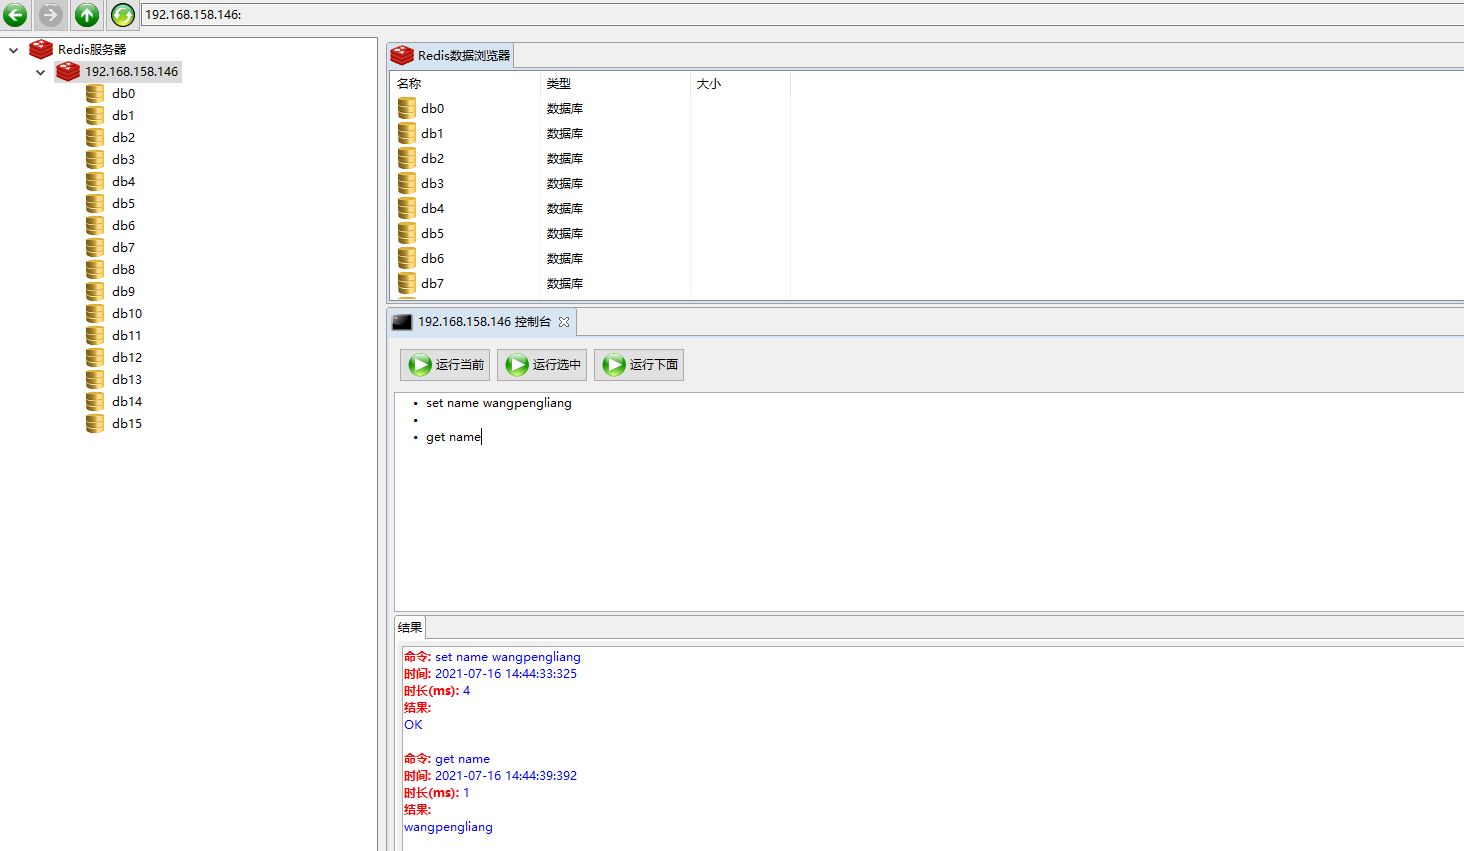This screenshot has height=851, width=1464.
Task: Switch to the Redis数据浏览器 tab
Action: tap(451, 56)
